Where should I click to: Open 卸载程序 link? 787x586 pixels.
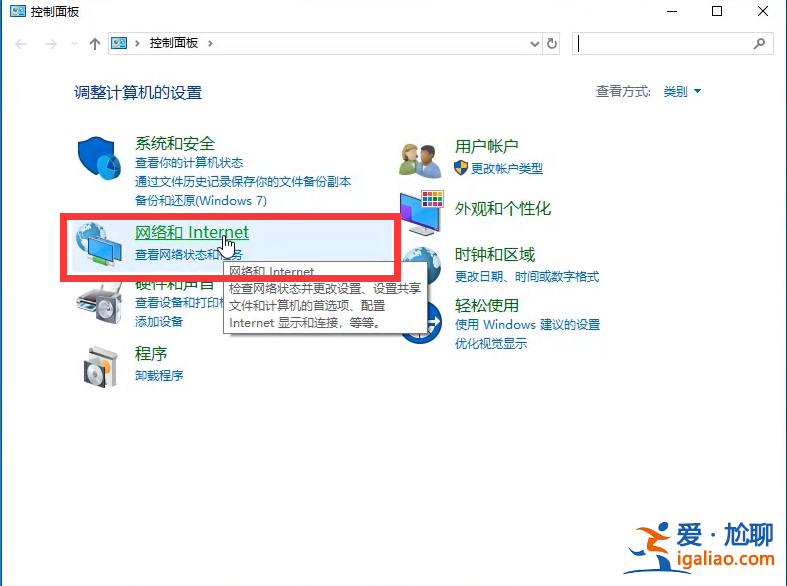point(159,375)
